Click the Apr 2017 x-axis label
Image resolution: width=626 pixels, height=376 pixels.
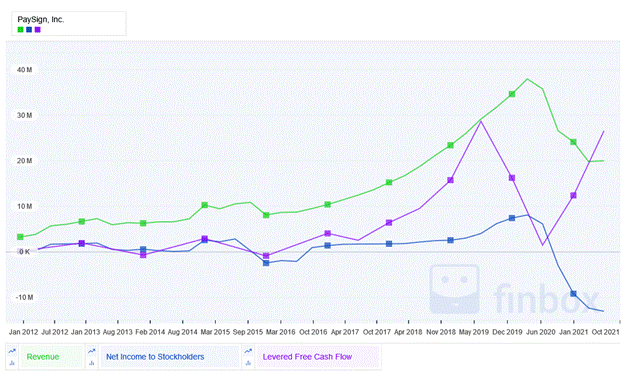[345, 332]
